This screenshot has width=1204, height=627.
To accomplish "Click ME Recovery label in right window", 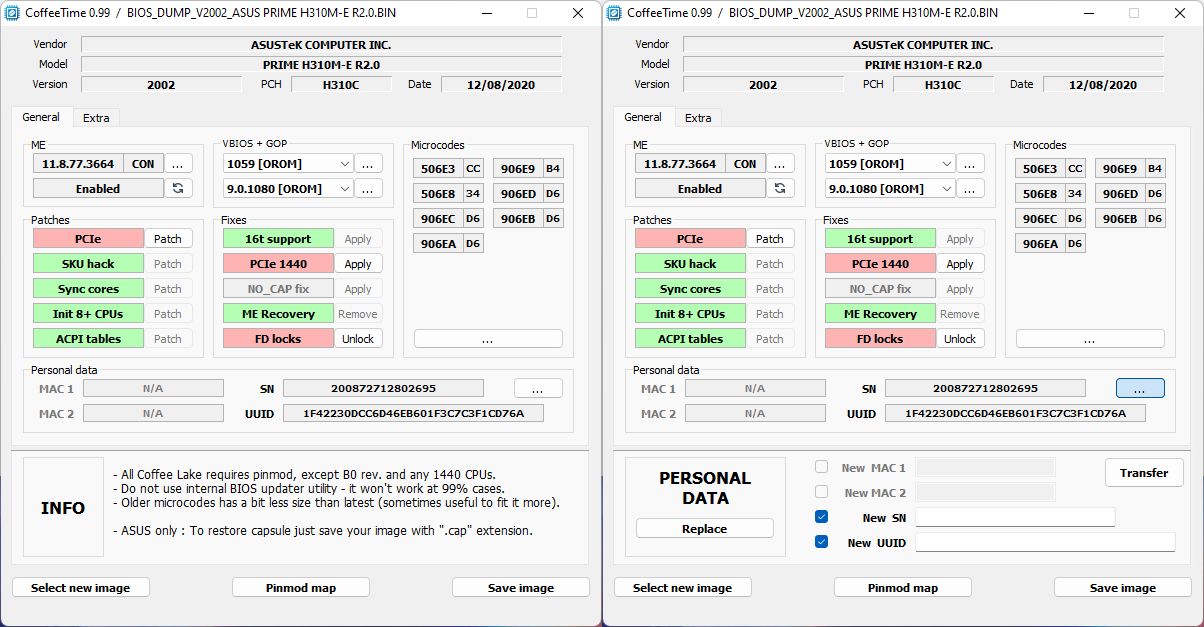I will click(880, 313).
